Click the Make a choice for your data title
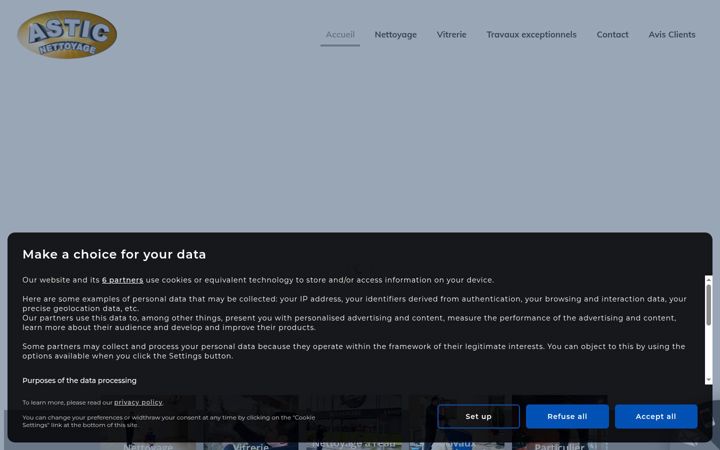The width and height of the screenshot is (720, 450). pos(114,254)
